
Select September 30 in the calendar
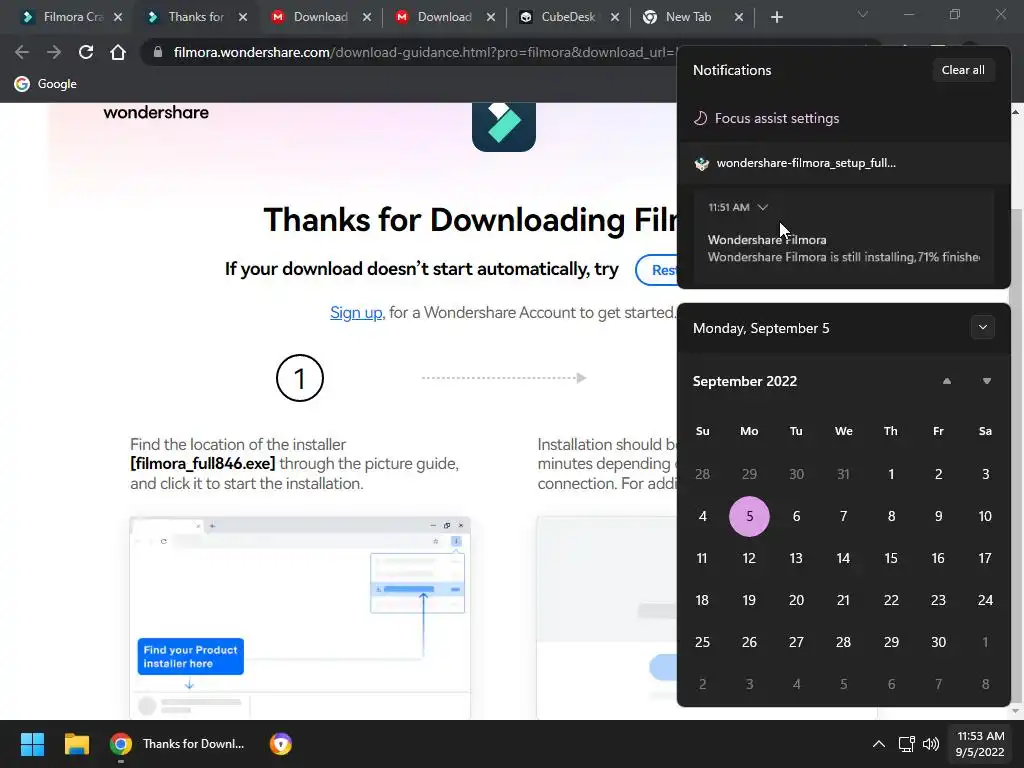point(938,642)
